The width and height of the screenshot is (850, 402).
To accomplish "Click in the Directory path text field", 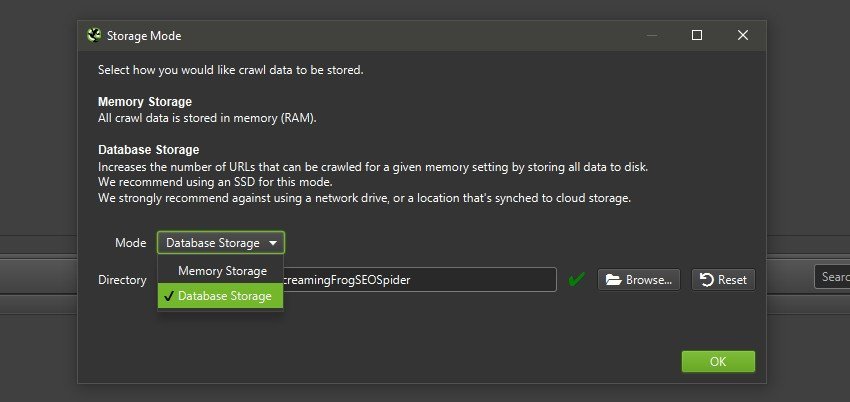I will 420,280.
